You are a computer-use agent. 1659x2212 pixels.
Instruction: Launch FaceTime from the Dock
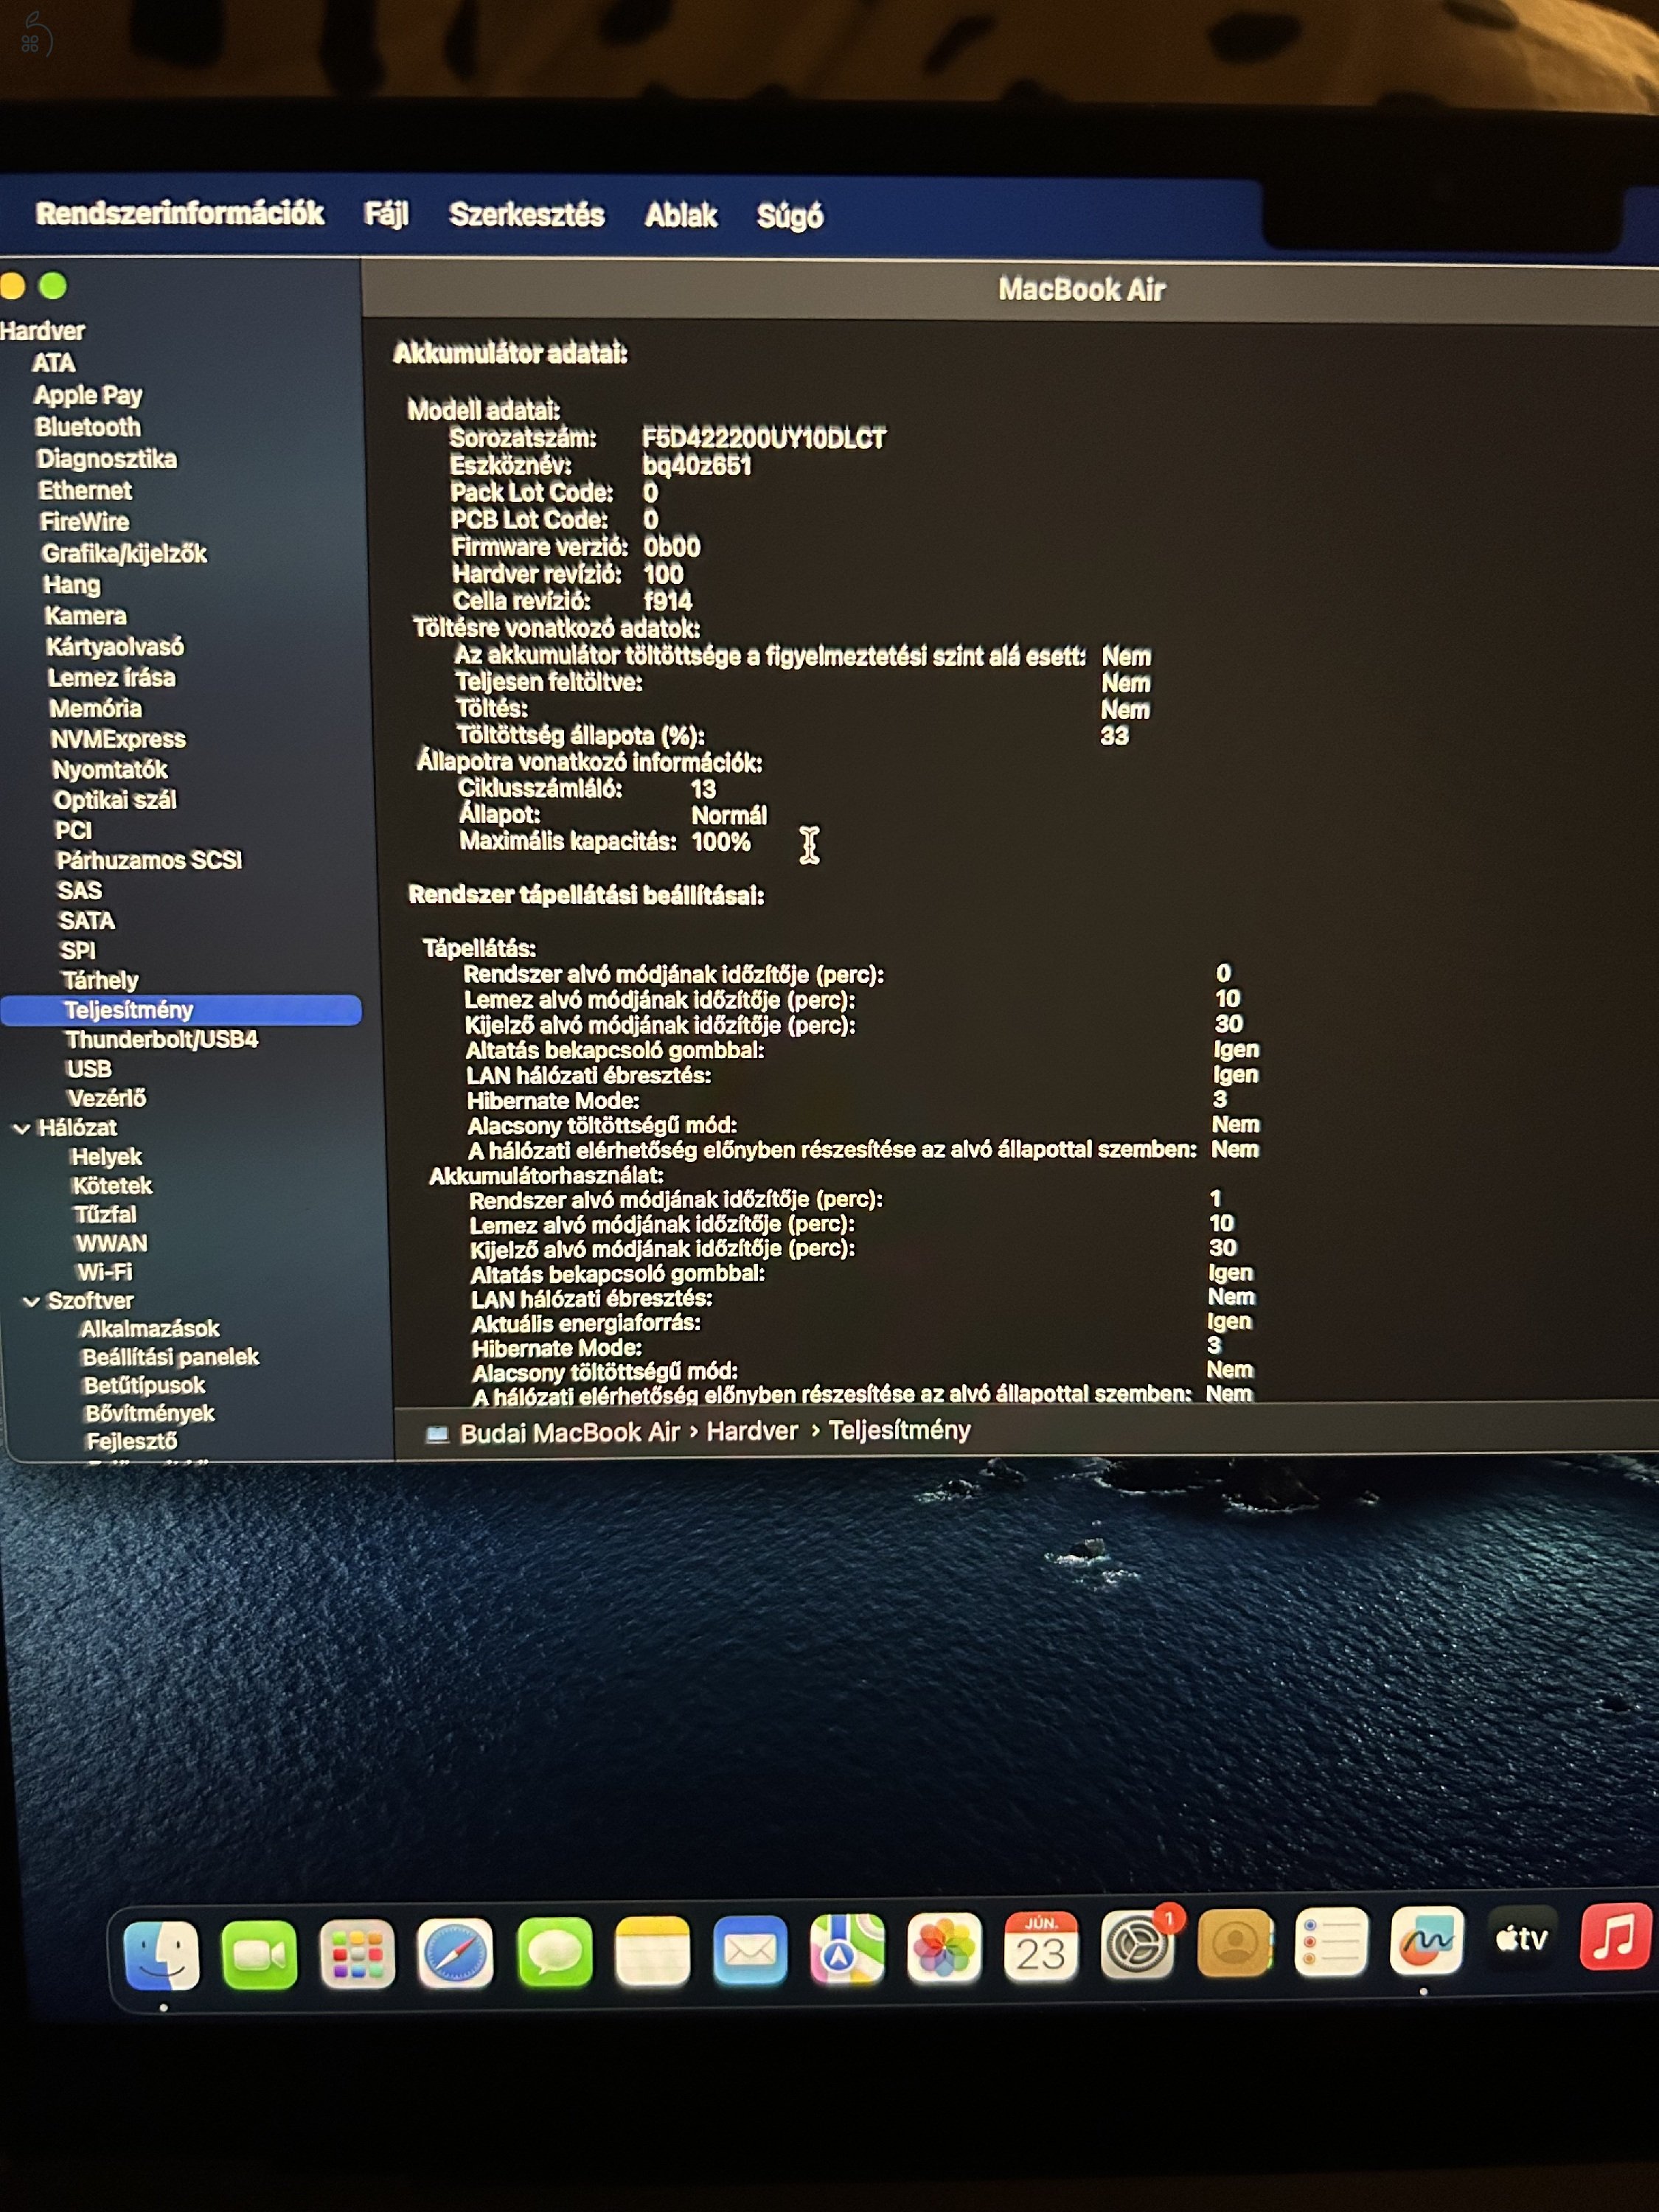(x=259, y=1955)
